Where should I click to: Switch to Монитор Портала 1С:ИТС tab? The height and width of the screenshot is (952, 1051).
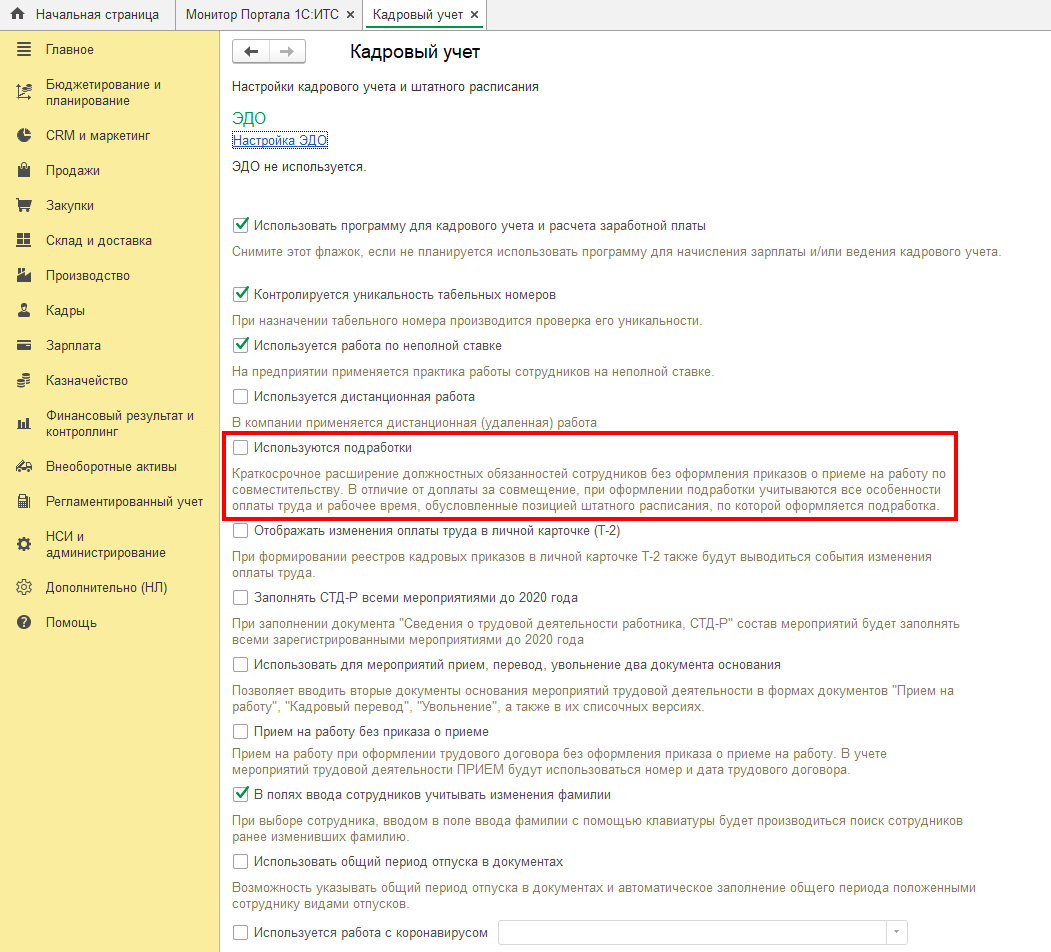pos(262,15)
